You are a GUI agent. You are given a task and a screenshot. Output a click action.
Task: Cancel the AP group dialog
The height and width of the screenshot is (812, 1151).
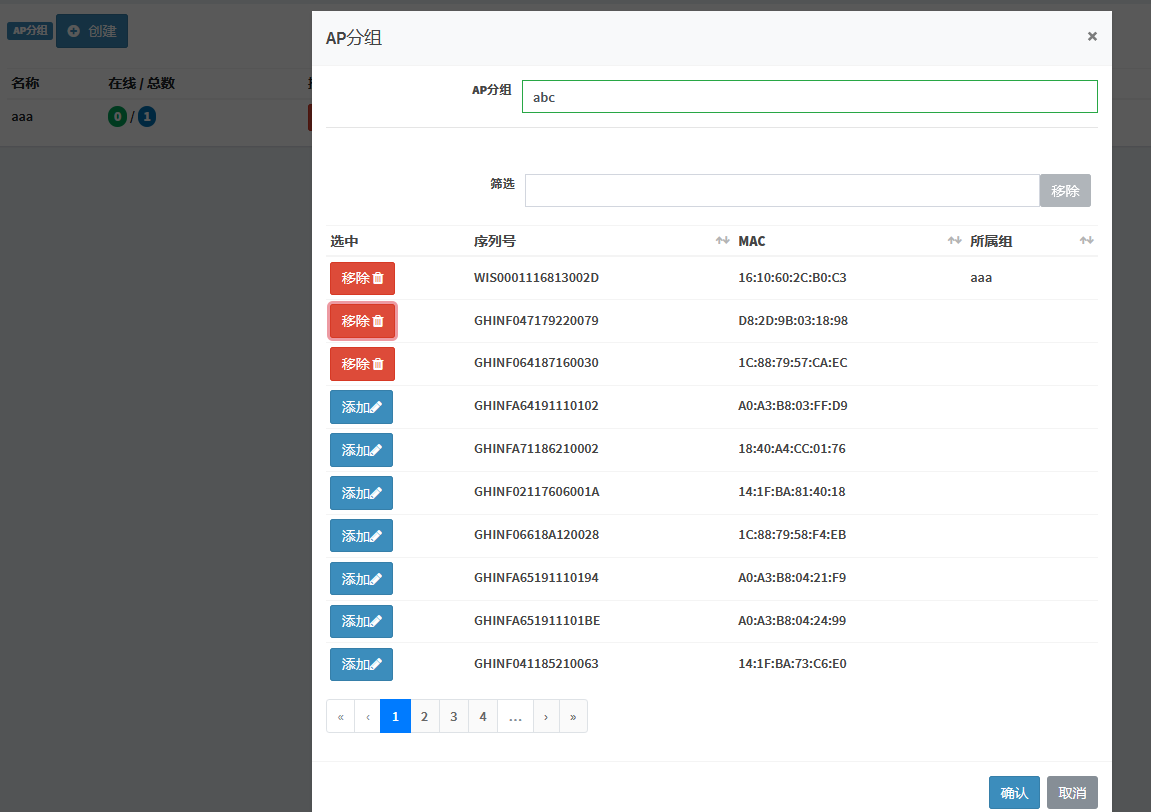click(1072, 793)
